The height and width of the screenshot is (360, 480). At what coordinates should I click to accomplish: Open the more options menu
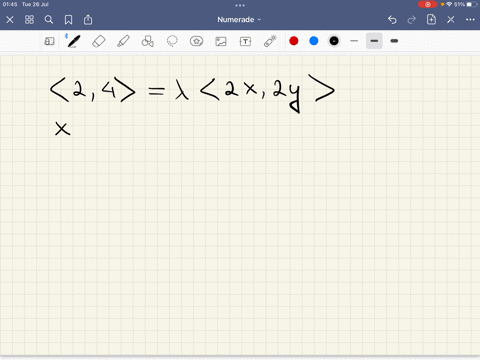470,20
